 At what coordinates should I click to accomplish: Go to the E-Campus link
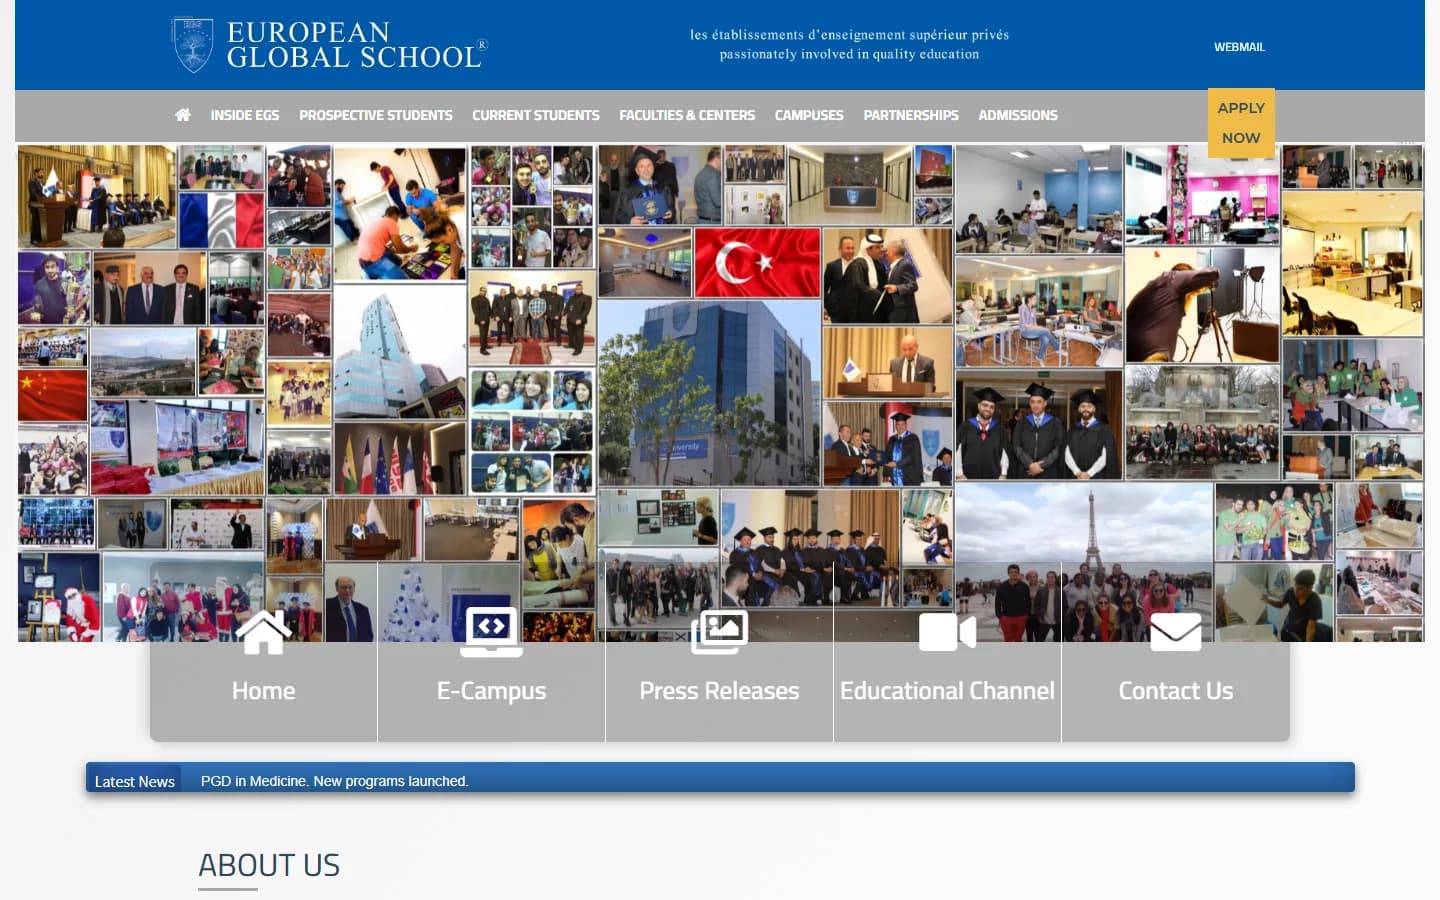491,692
